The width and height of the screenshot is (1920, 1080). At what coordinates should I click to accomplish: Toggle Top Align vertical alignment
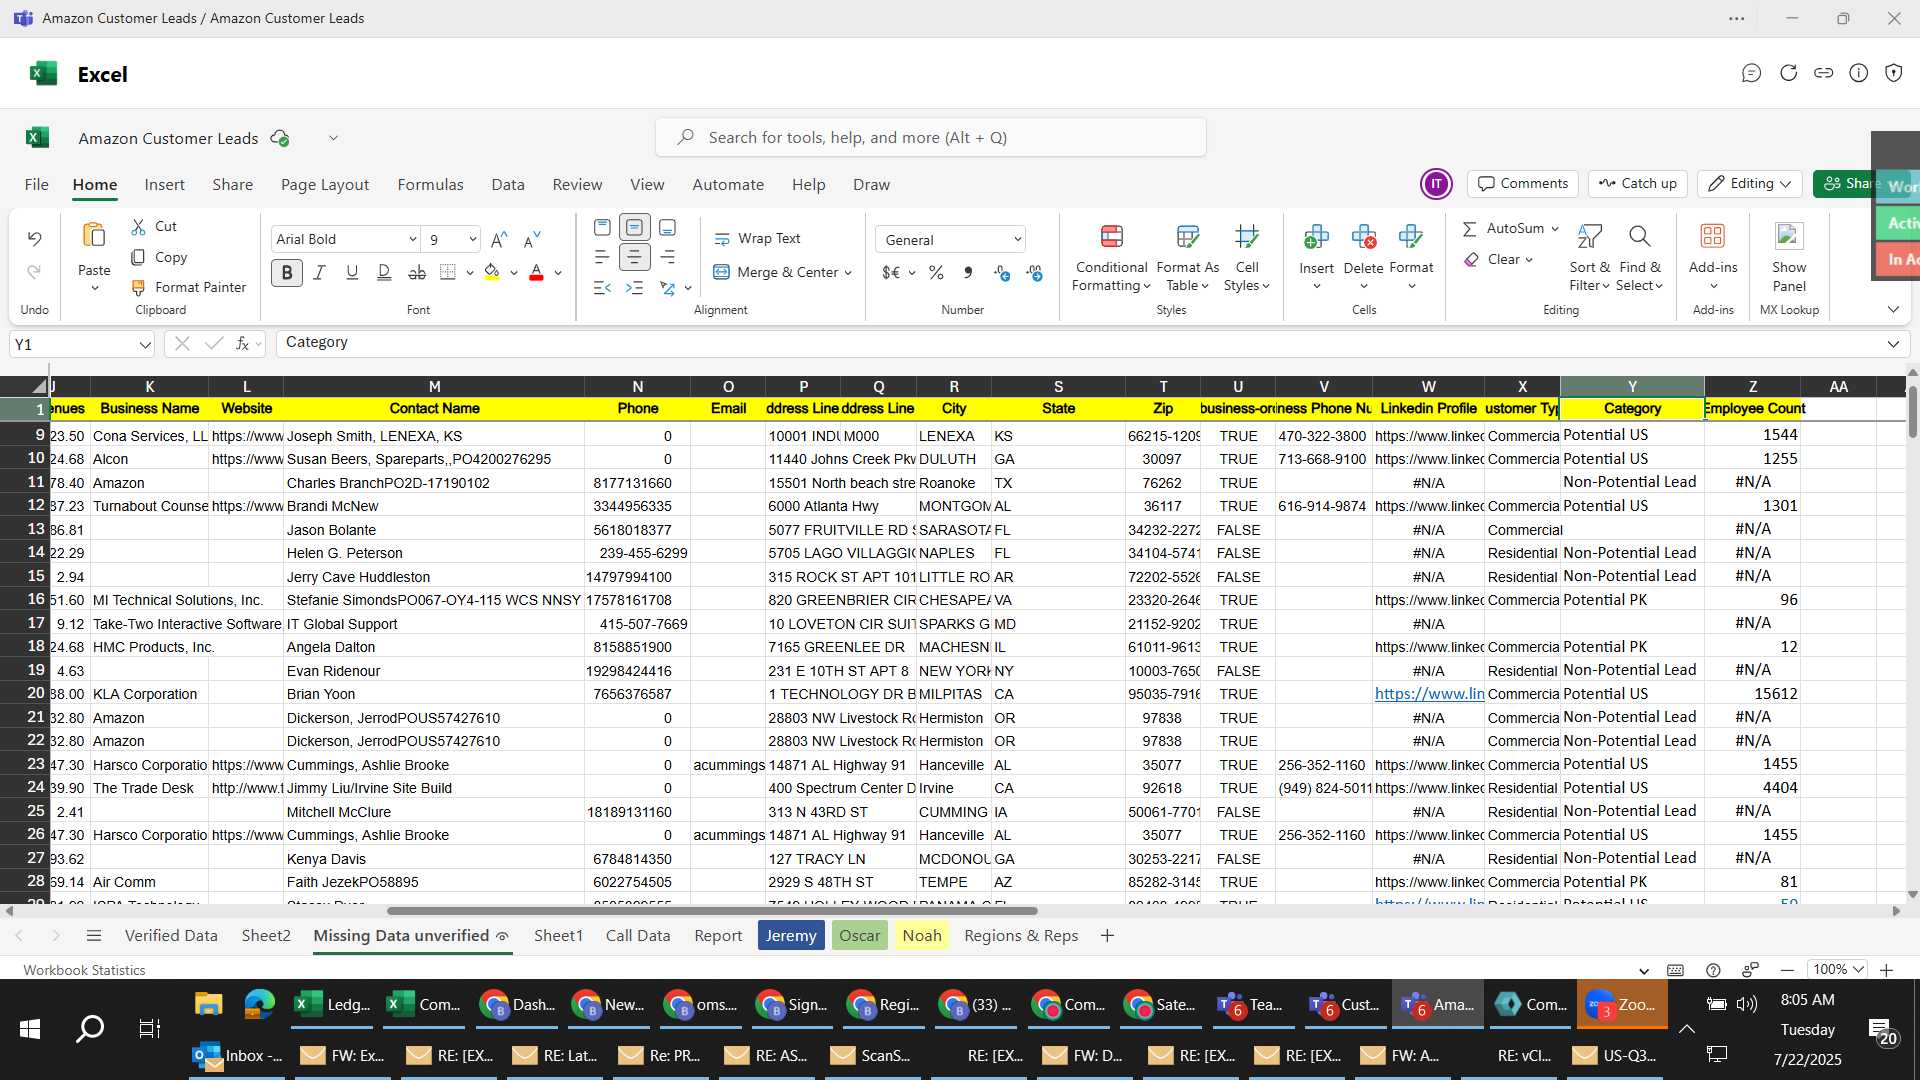point(602,227)
